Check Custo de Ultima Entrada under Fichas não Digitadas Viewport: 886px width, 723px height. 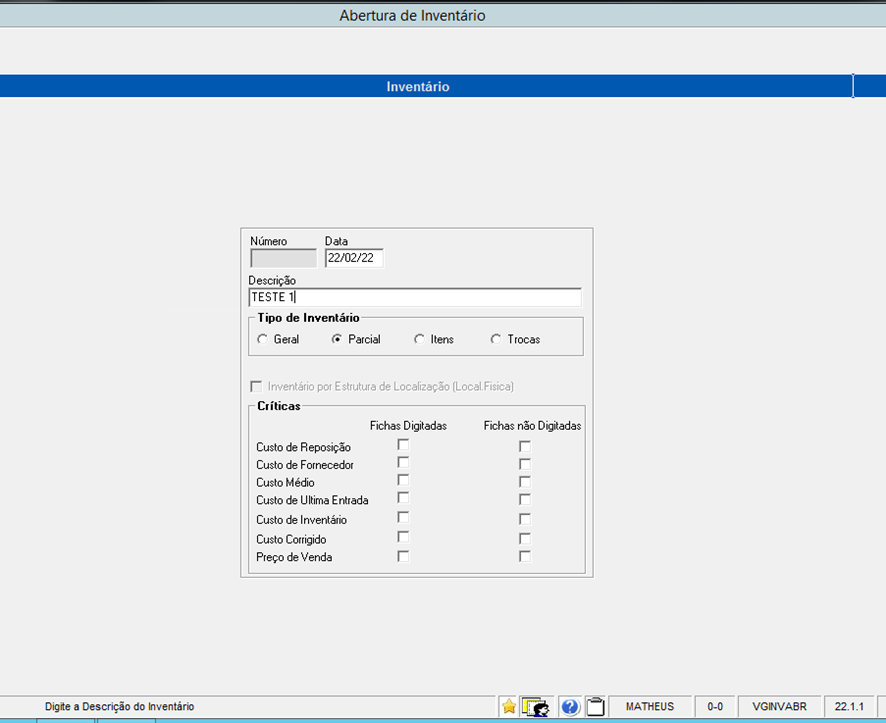point(525,499)
